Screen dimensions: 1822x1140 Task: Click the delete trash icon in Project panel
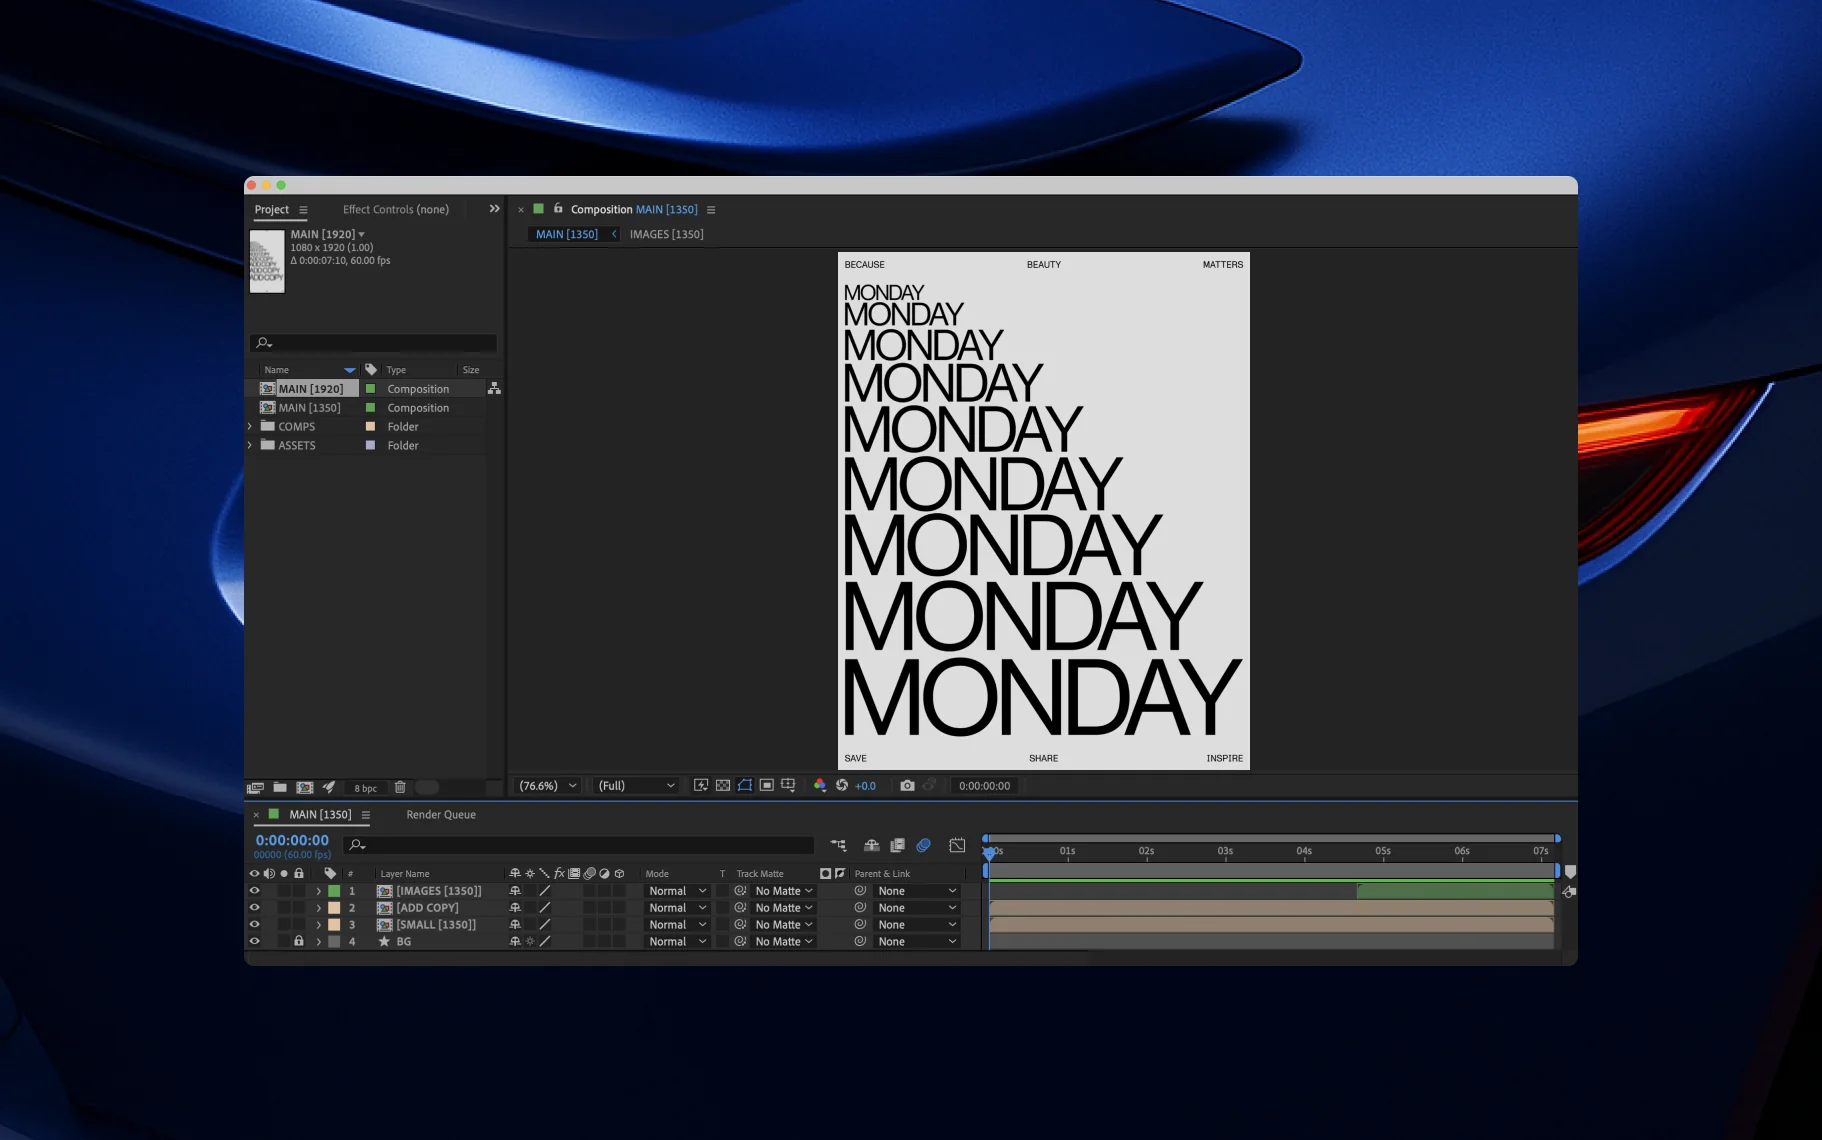(400, 788)
